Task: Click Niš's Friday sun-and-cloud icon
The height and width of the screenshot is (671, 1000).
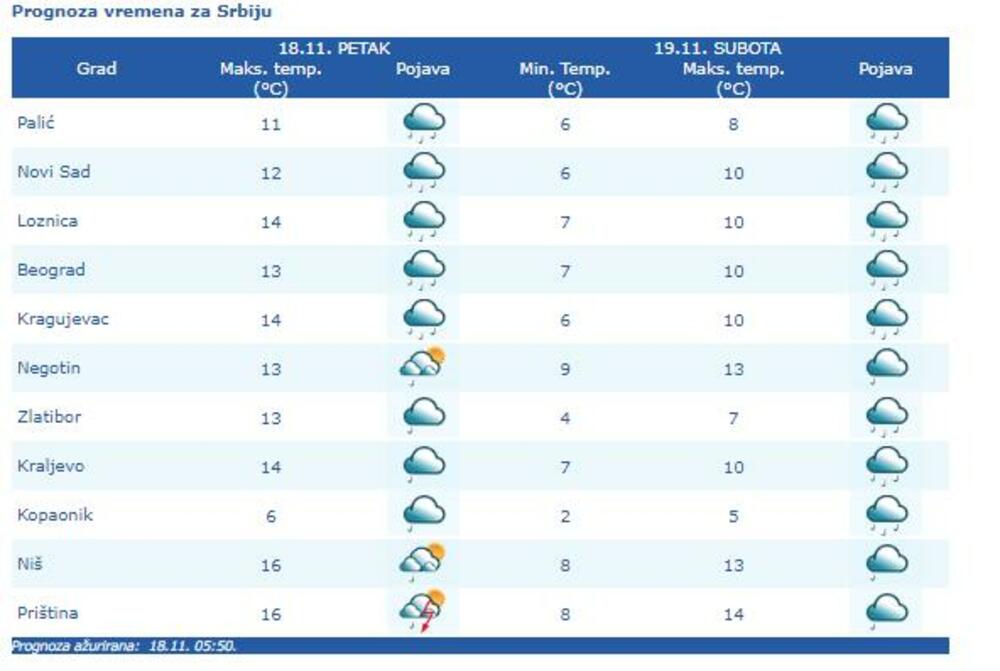Action: click(x=422, y=561)
